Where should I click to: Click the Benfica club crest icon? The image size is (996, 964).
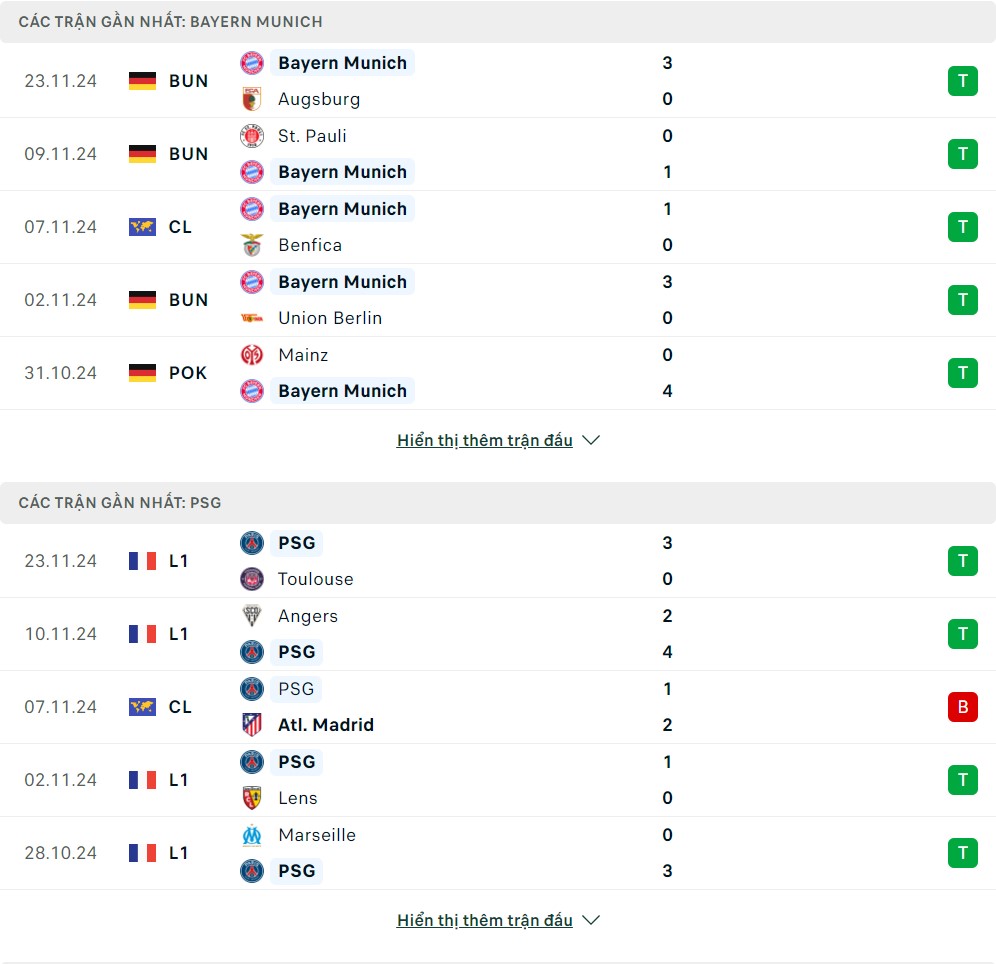(252, 245)
